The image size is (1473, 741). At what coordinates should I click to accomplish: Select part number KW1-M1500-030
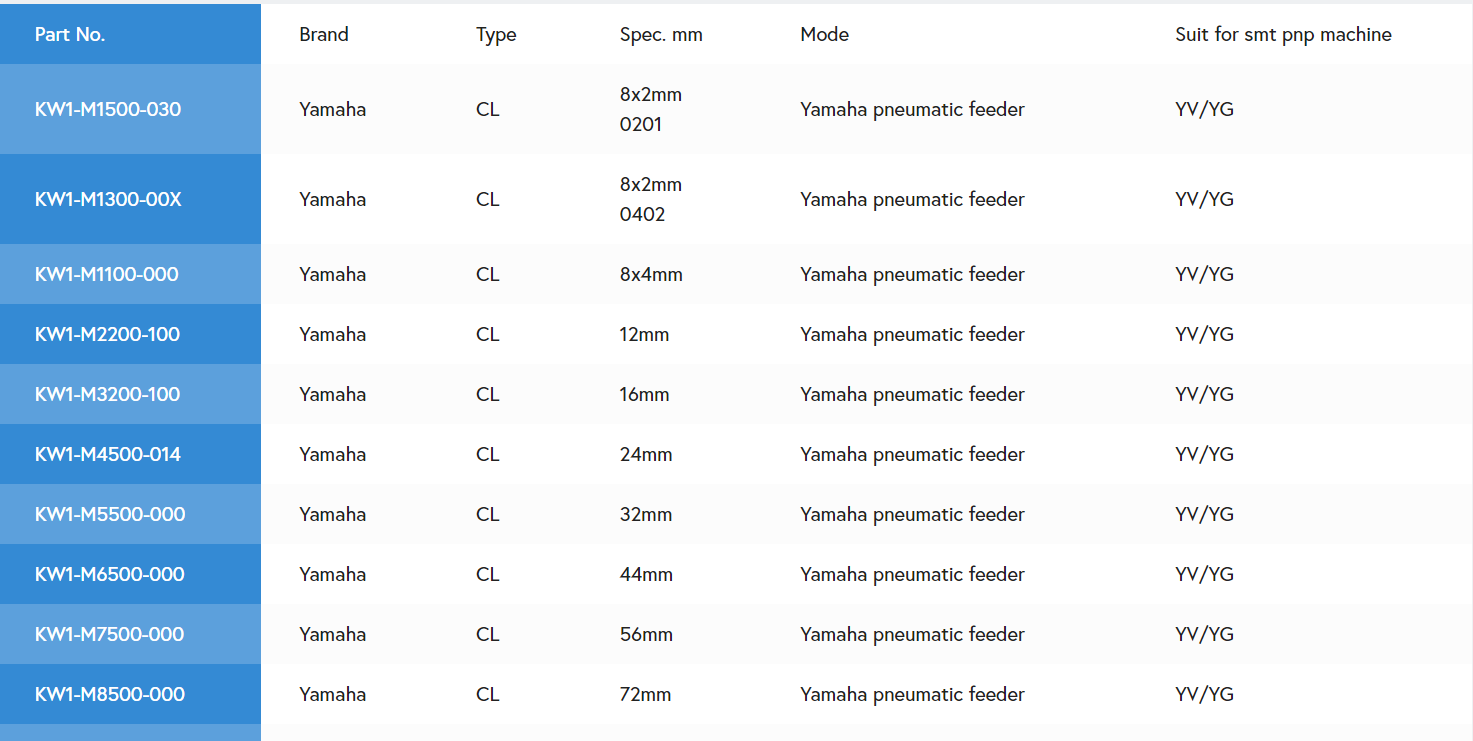[108, 109]
